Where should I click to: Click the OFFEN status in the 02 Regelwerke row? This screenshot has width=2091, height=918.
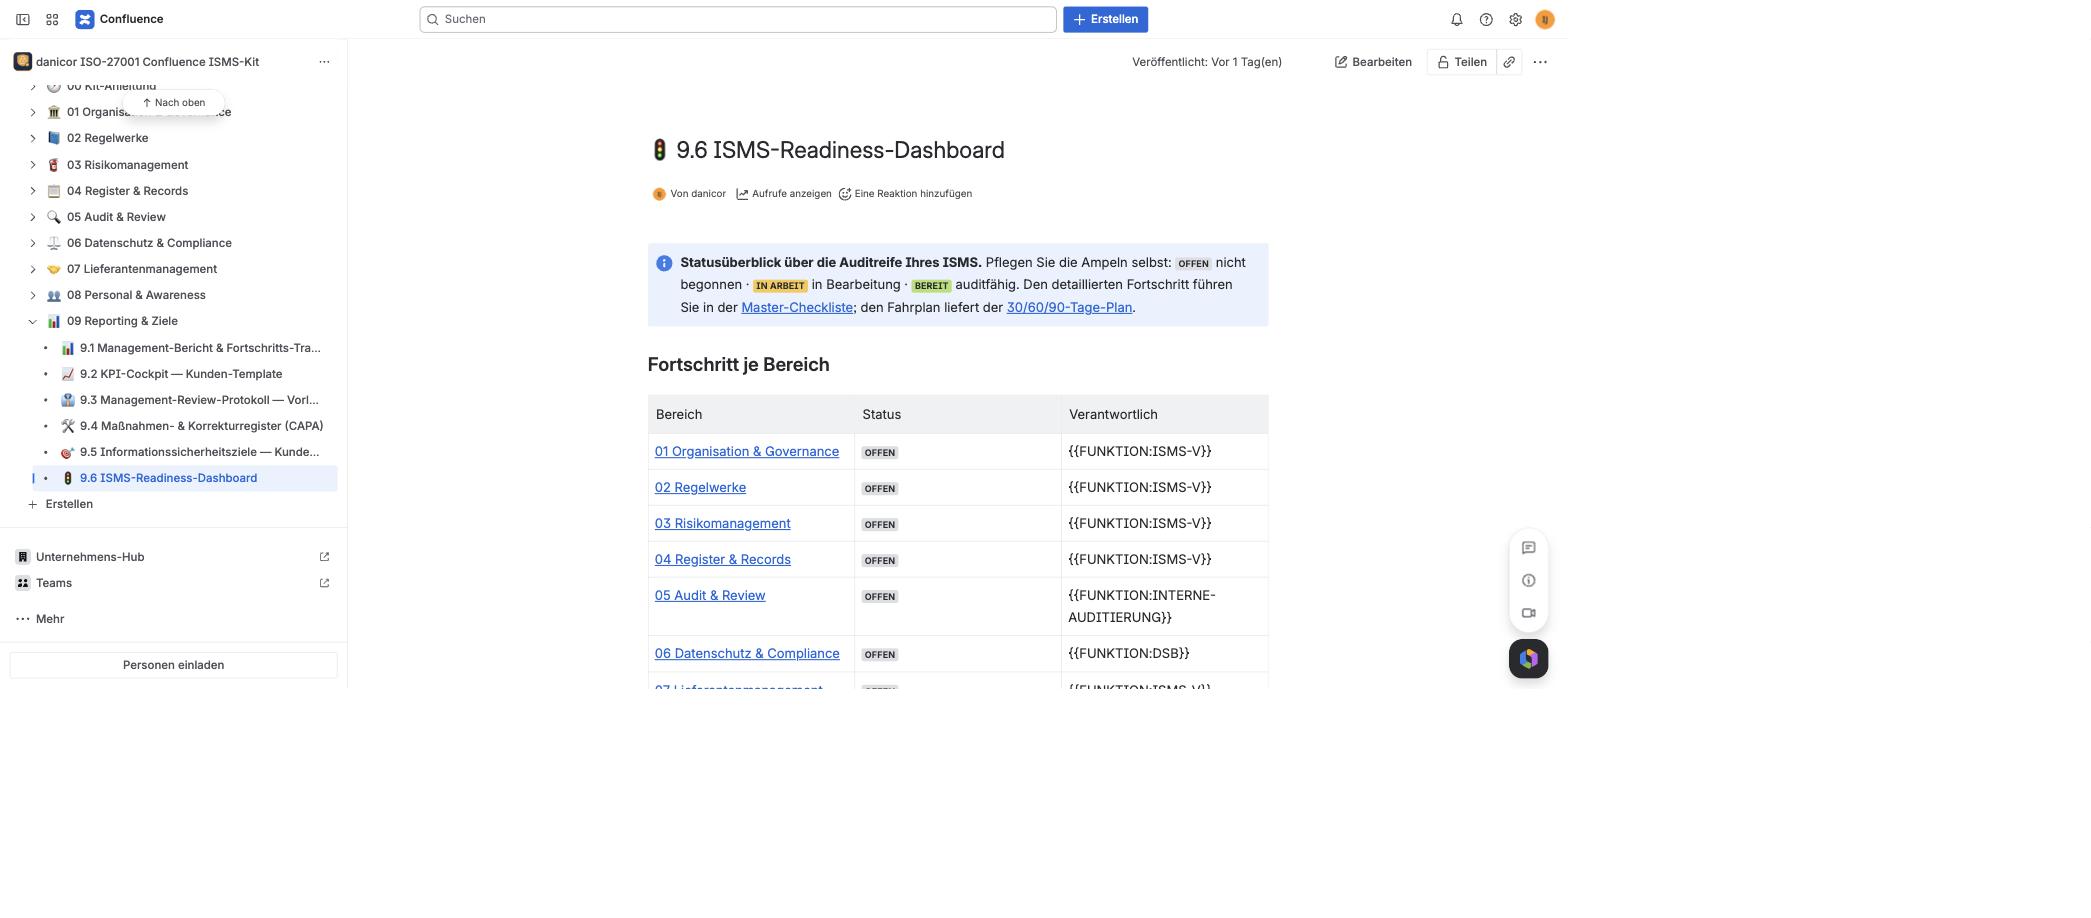tap(880, 489)
